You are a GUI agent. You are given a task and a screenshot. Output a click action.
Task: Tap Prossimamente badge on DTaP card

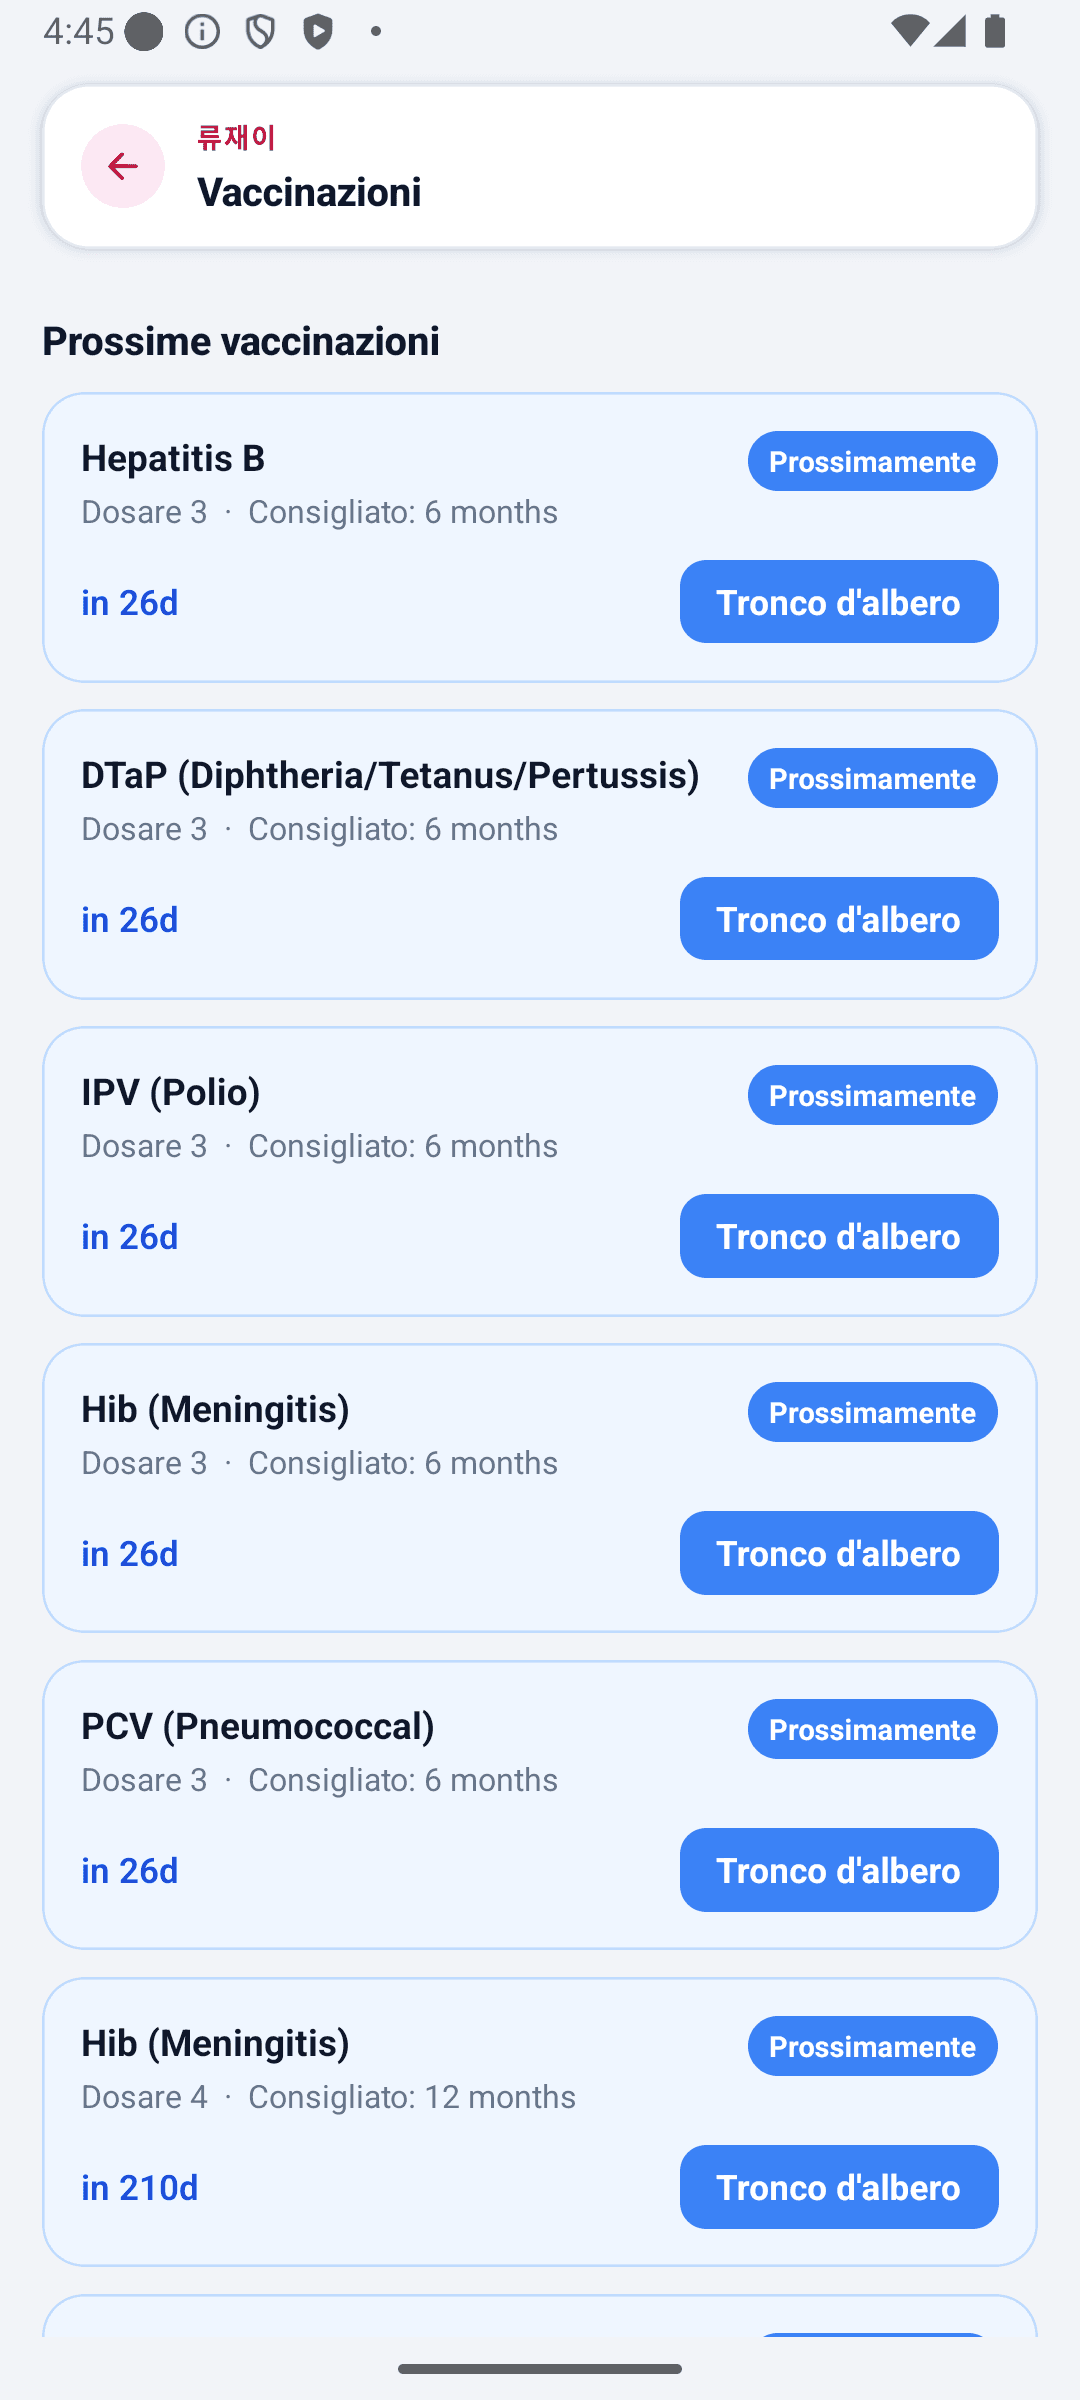coord(873,778)
